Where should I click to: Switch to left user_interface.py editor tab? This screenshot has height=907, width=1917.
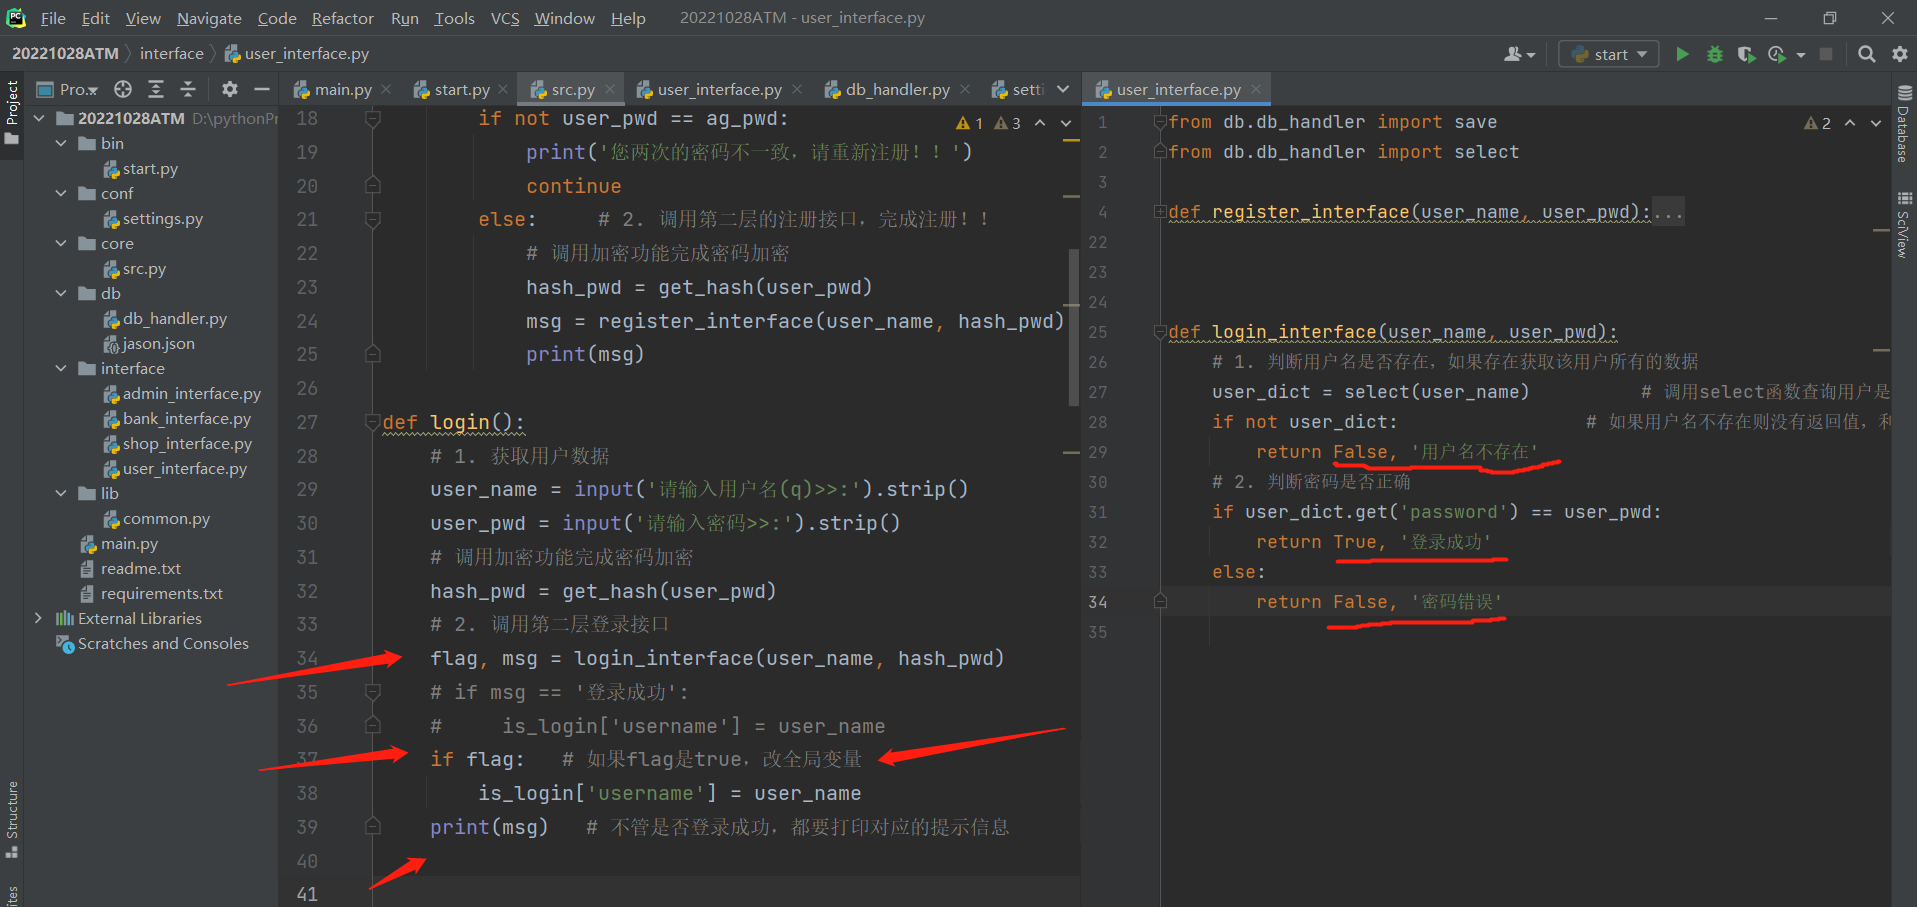[719, 89]
